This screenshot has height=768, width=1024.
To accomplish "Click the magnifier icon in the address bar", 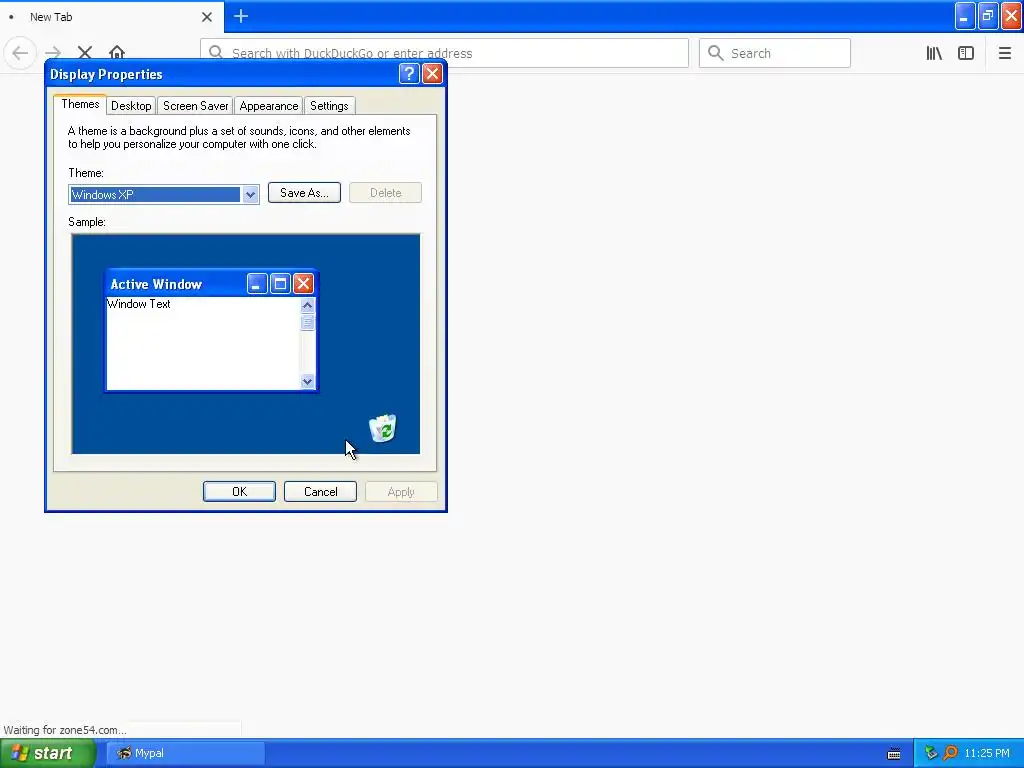I will 216,52.
